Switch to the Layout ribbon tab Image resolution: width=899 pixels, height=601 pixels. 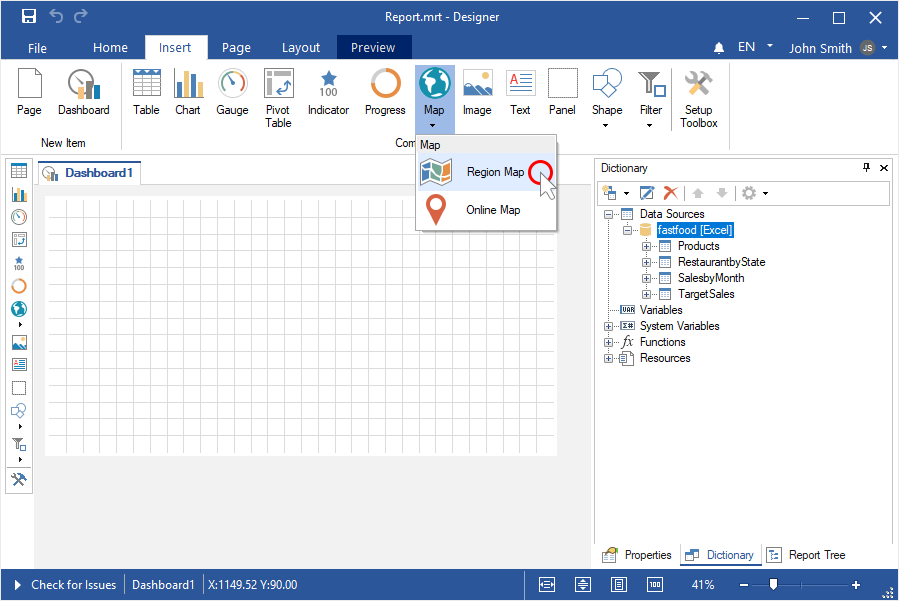pos(301,47)
